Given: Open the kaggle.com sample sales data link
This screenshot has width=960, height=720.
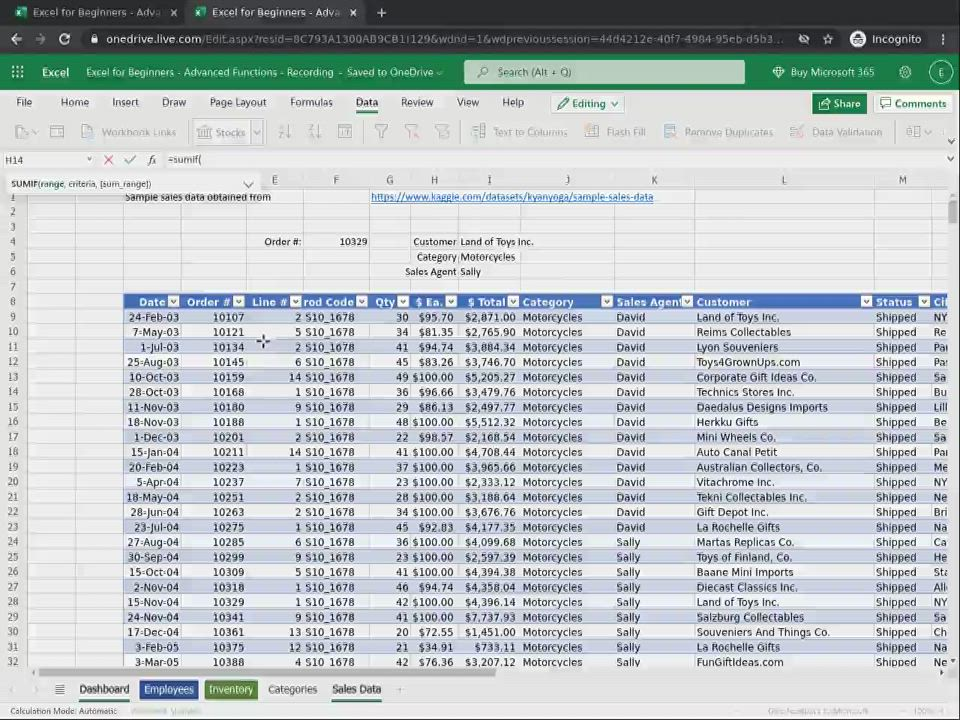Looking at the screenshot, I should click(512, 197).
